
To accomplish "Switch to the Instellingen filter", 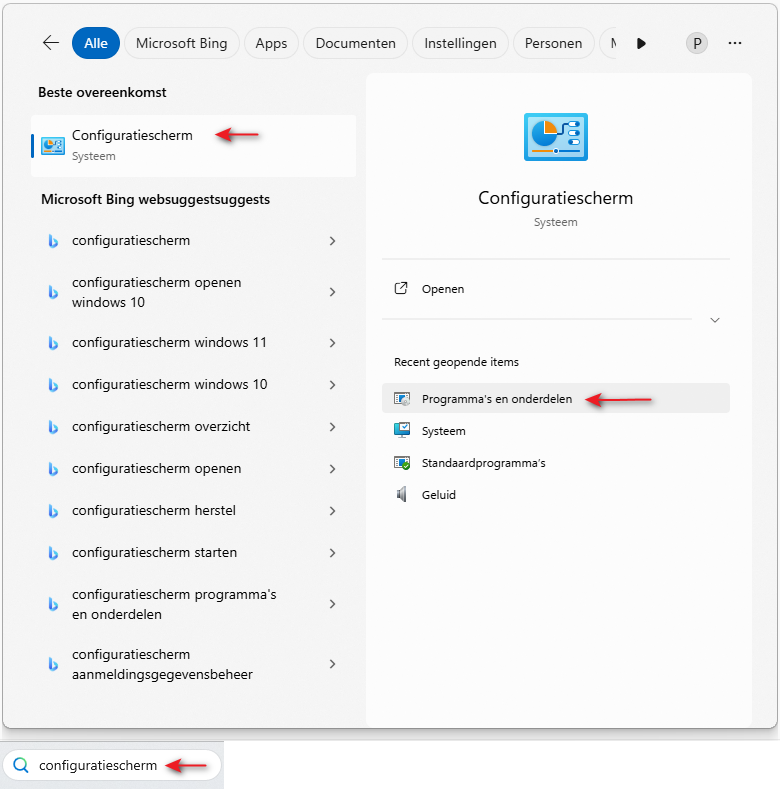I will [x=460, y=43].
